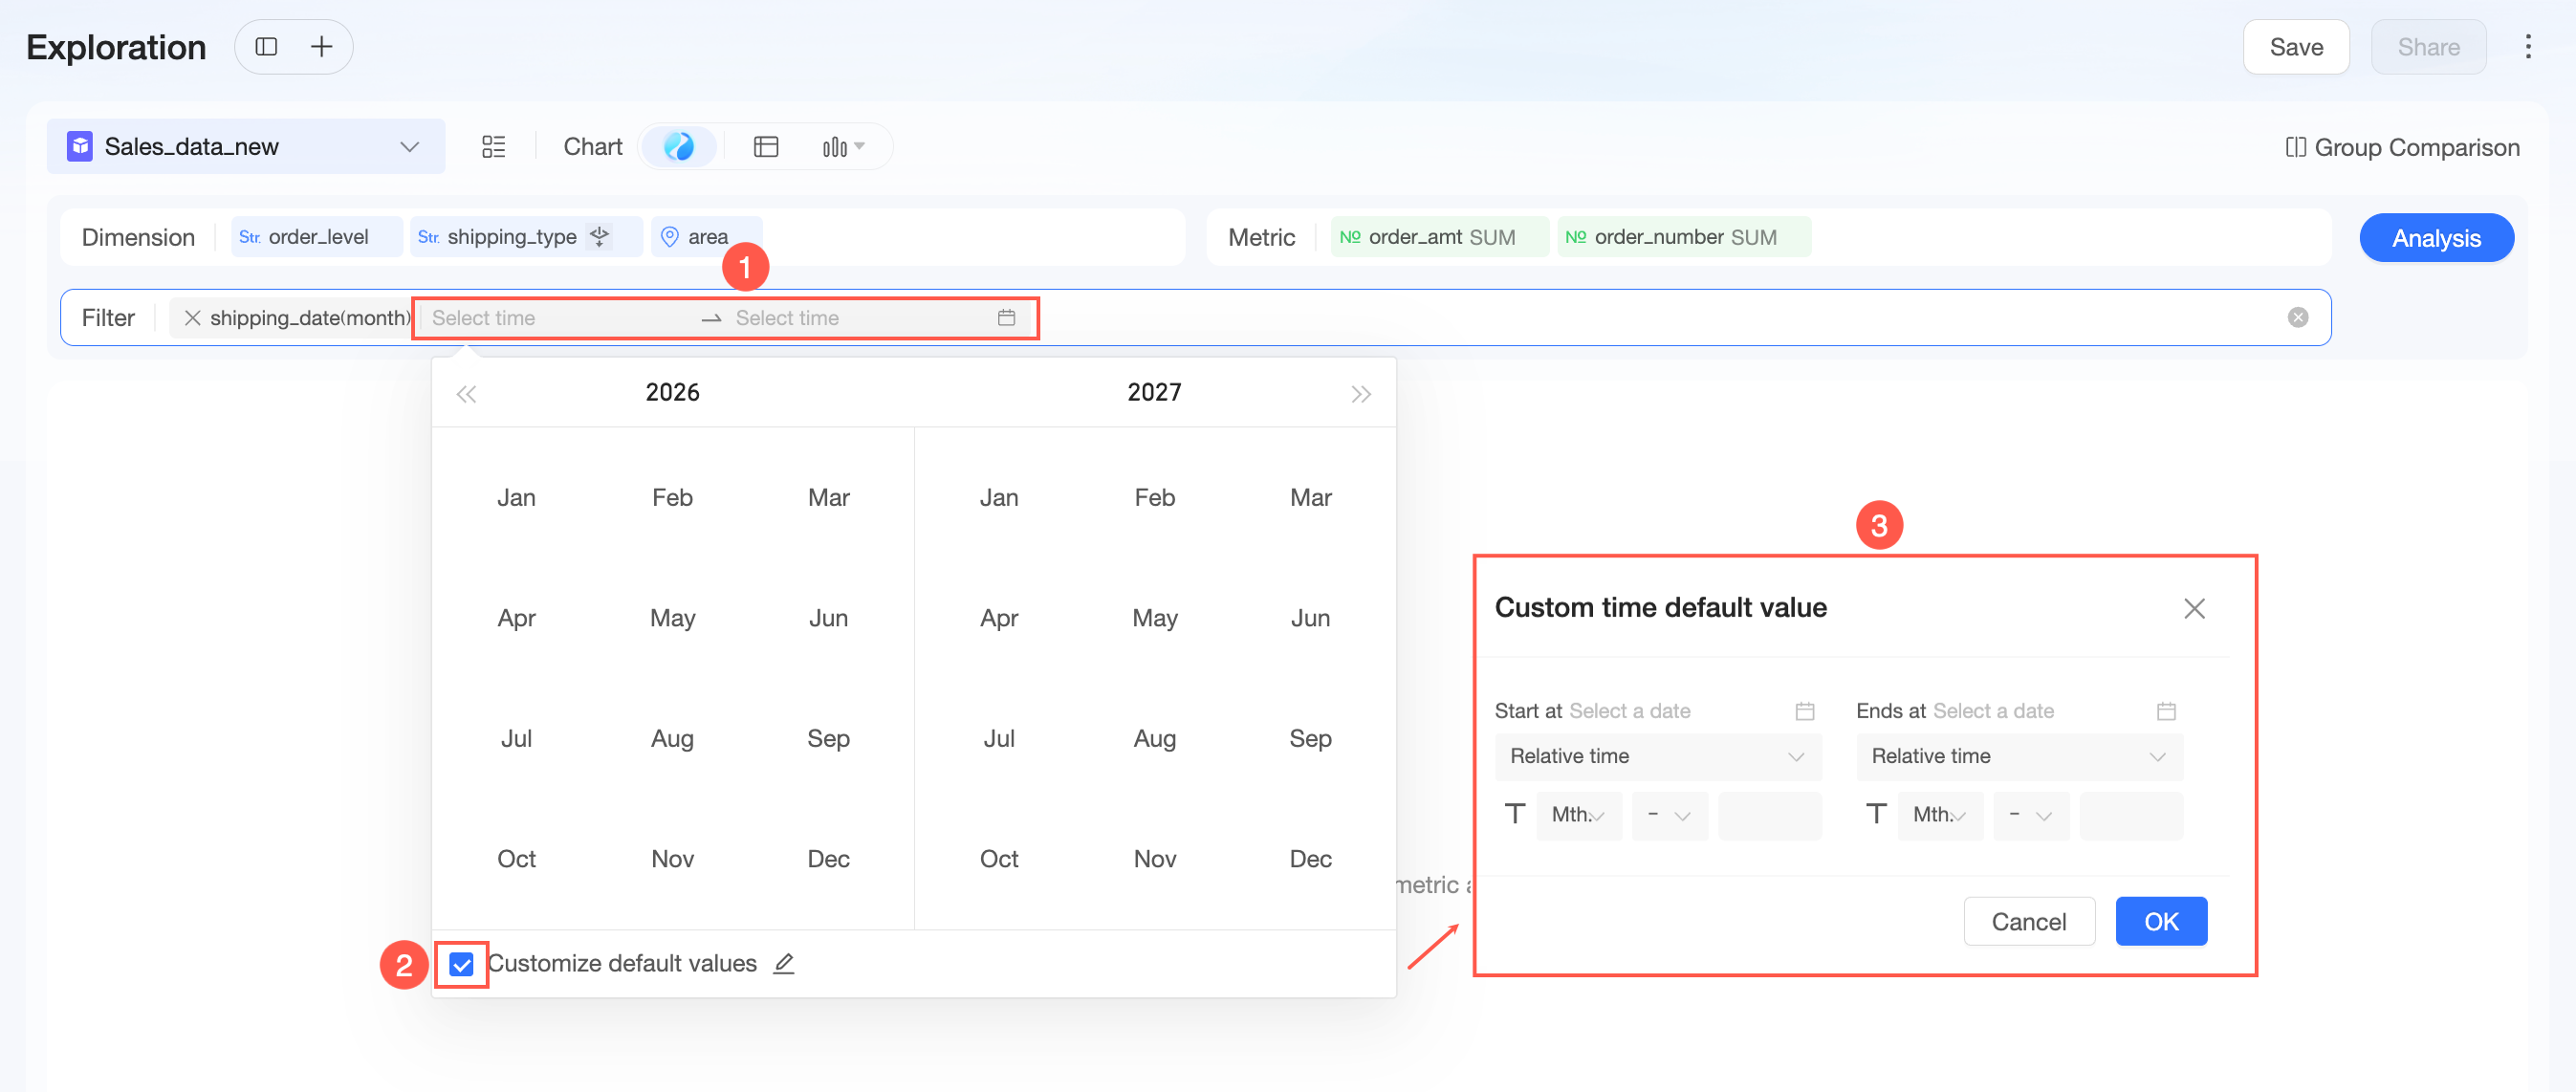
Task: Click the panel layout icon beside Exploration
Action: [266, 47]
